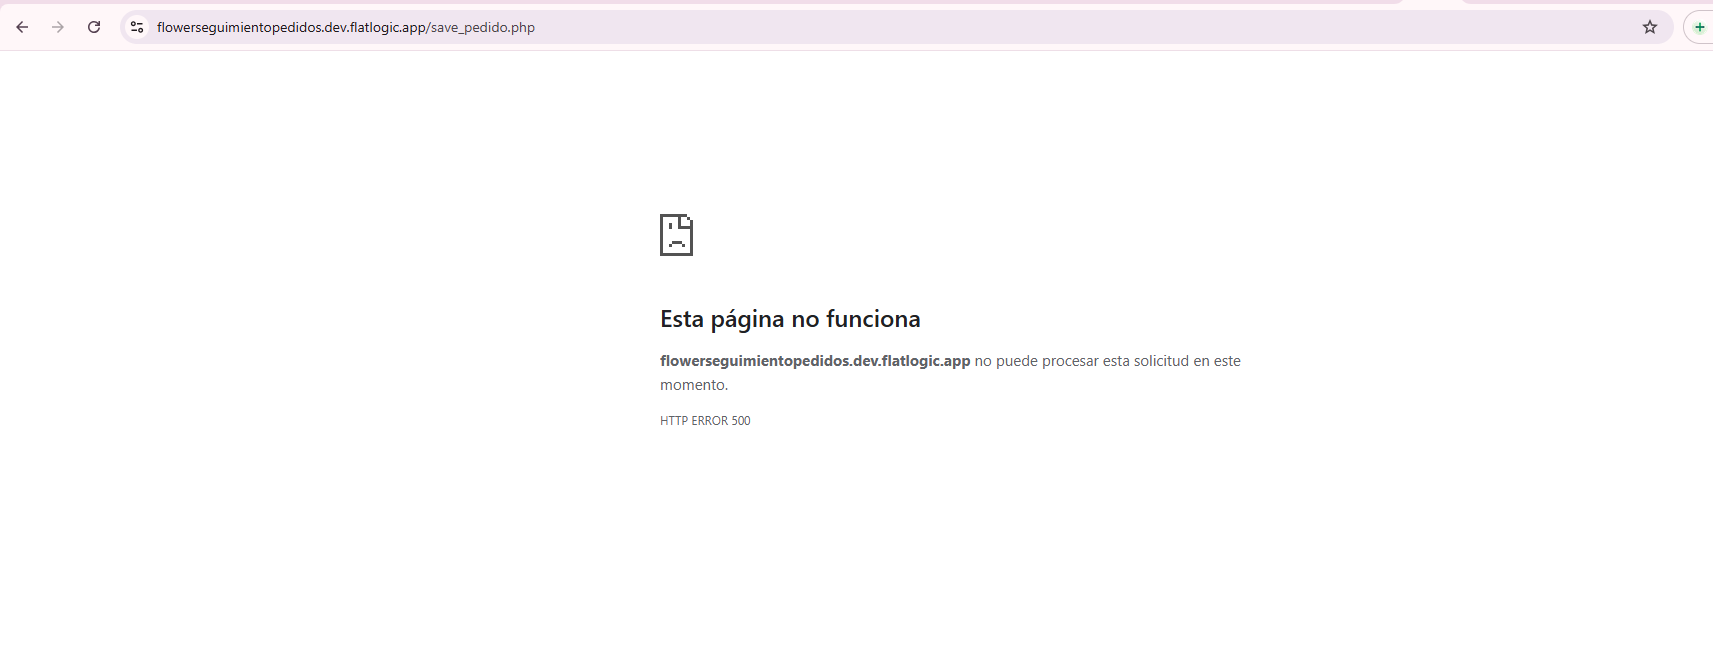Screen dimensions: 1713x665
Task: Open the site information icon
Action: click(137, 27)
